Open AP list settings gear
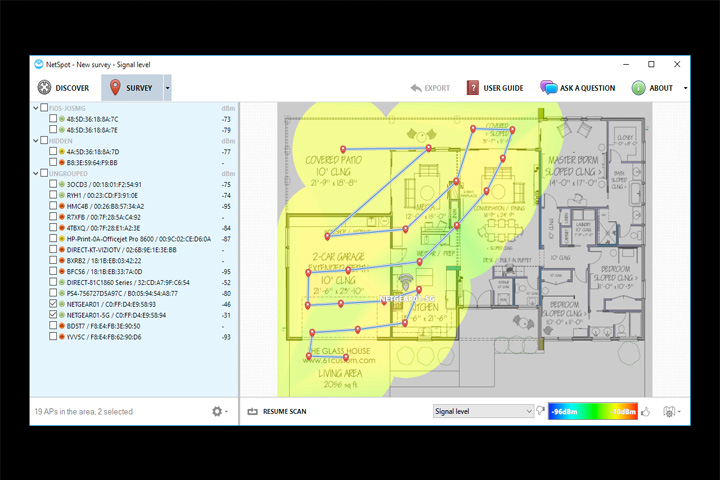 click(x=217, y=412)
